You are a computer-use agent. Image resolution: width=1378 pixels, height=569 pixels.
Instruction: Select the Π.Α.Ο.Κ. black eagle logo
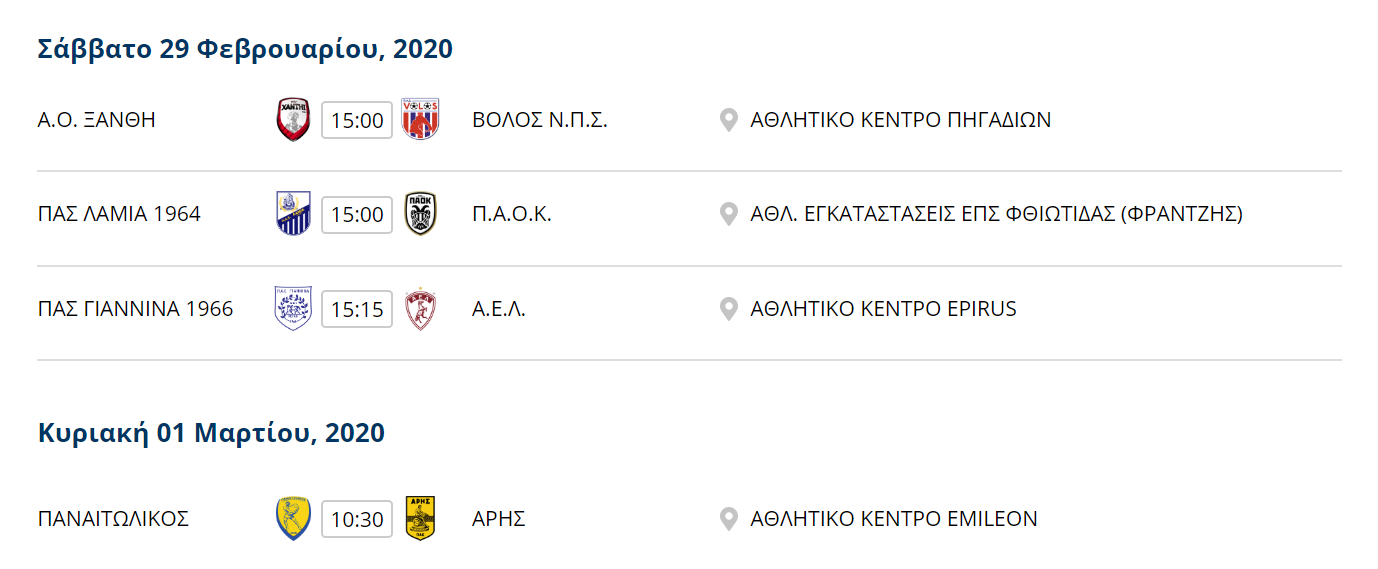420,213
